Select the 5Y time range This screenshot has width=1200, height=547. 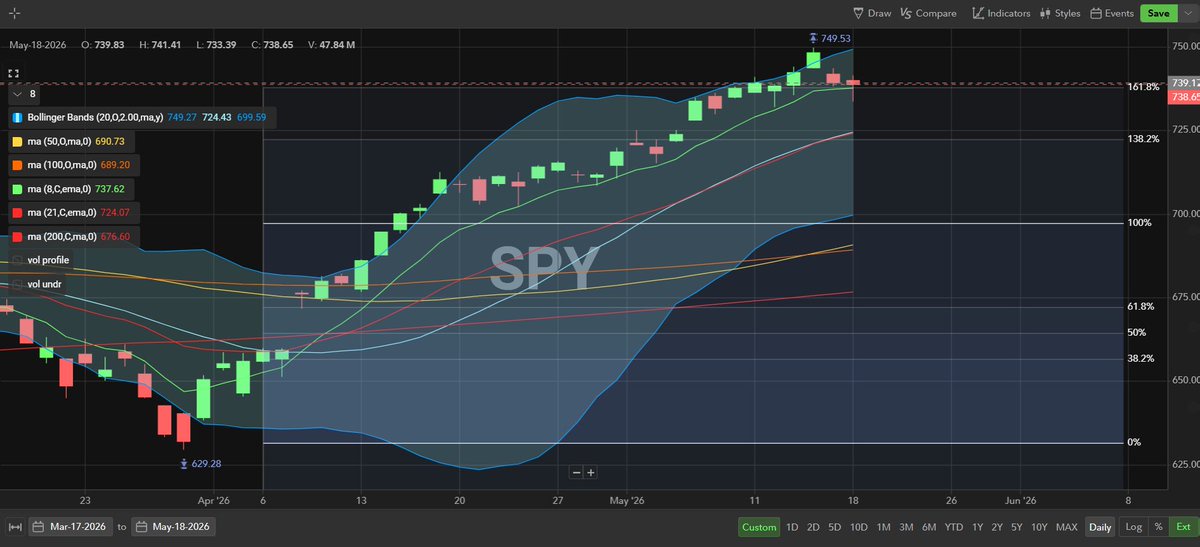(1016, 527)
